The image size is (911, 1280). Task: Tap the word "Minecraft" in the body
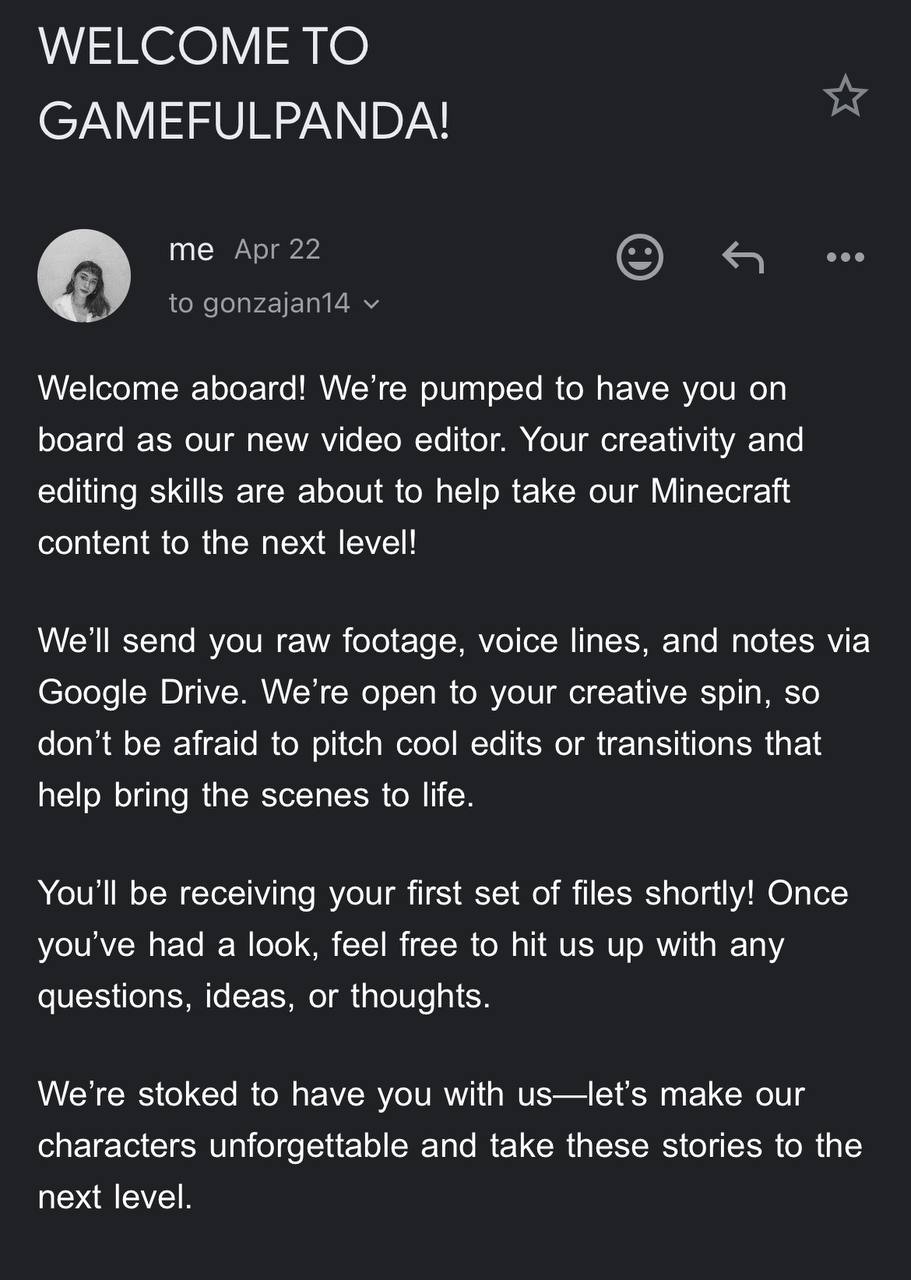click(x=720, y=491)
